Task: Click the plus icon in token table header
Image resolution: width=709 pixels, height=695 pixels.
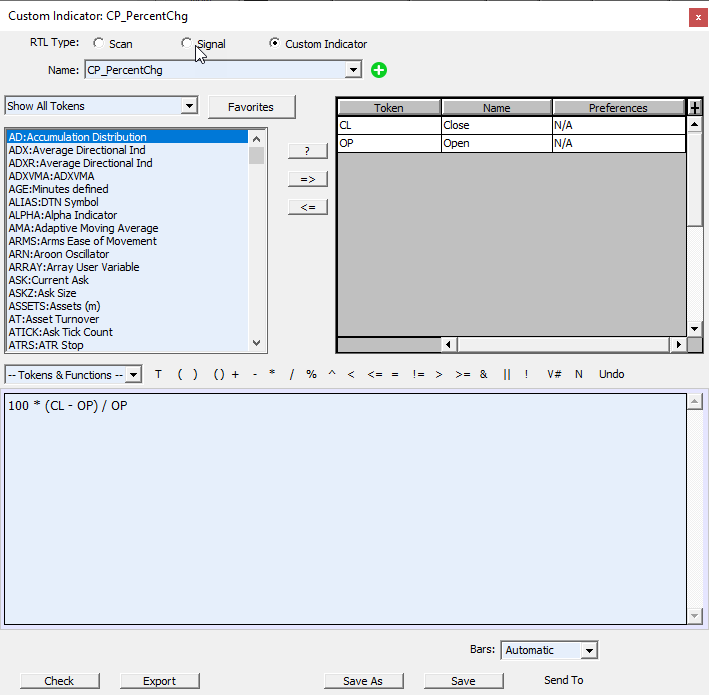Action: coord(695,107)
